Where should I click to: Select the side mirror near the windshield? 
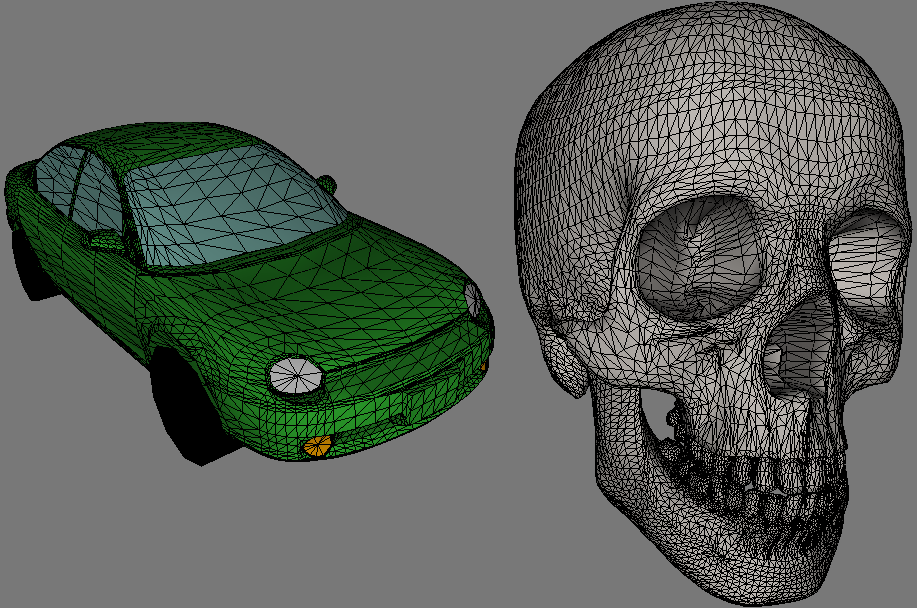click(x=106, y=240)
